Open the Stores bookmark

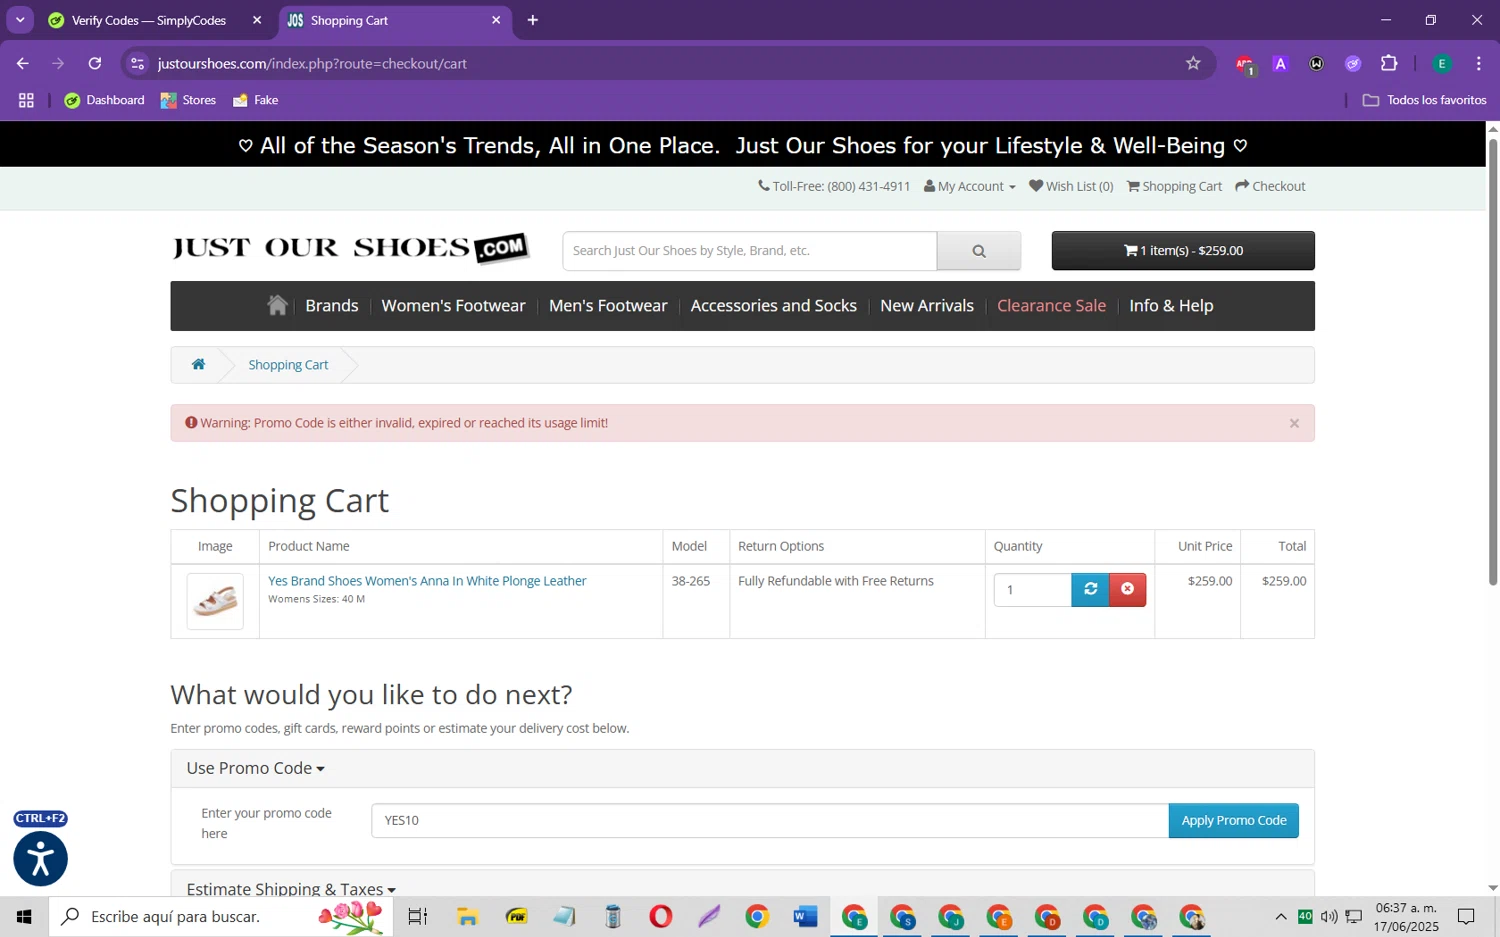[x=188, y=100]
